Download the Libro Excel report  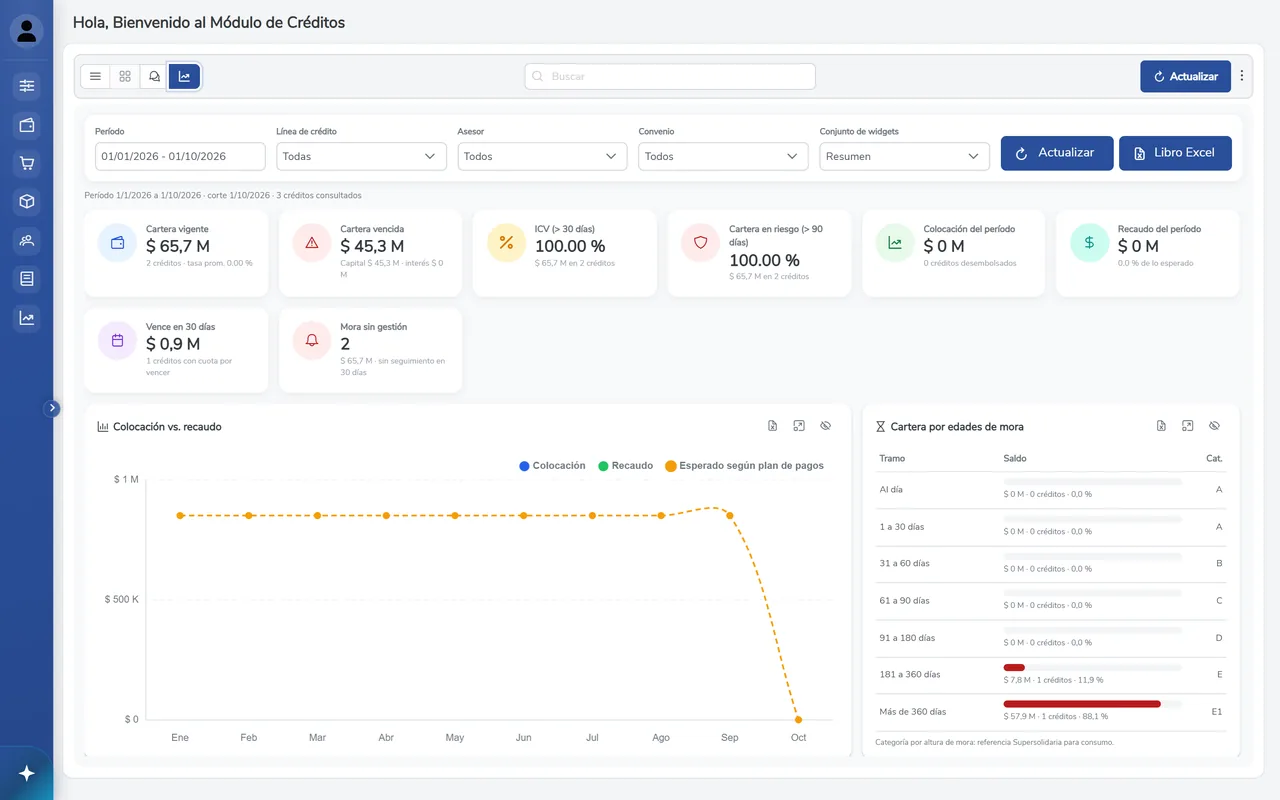click(1175, 153)
